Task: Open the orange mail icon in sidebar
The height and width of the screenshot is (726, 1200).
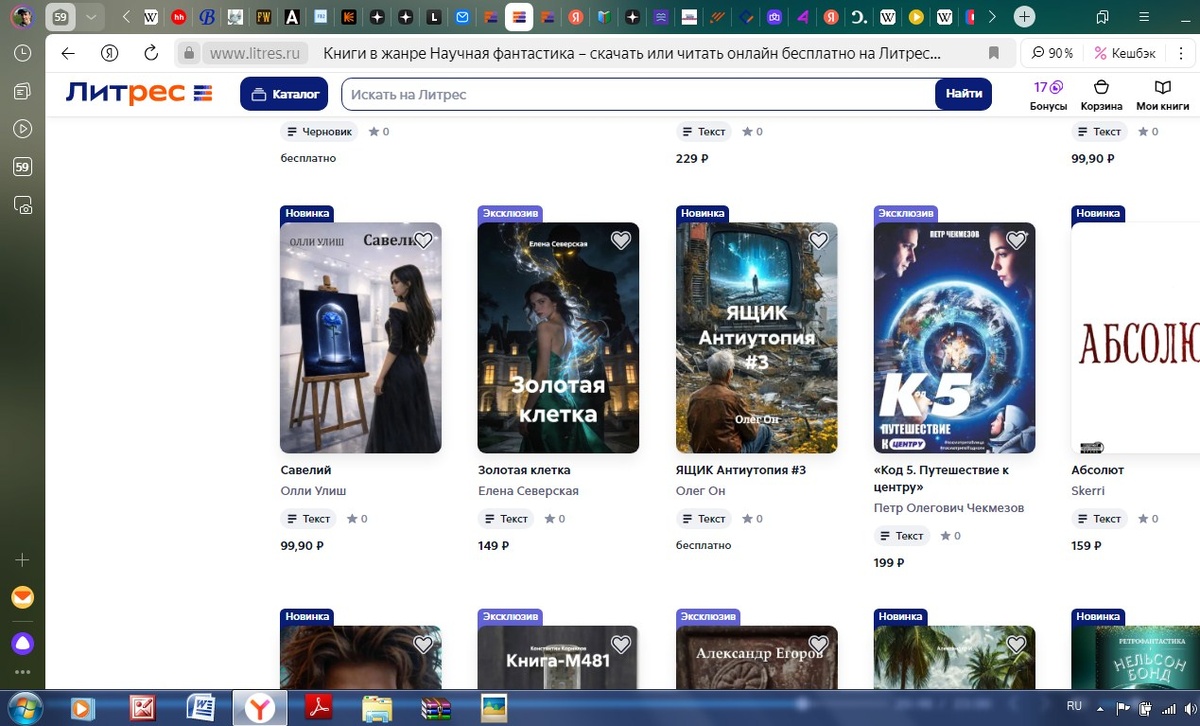Action: (22, 597)
